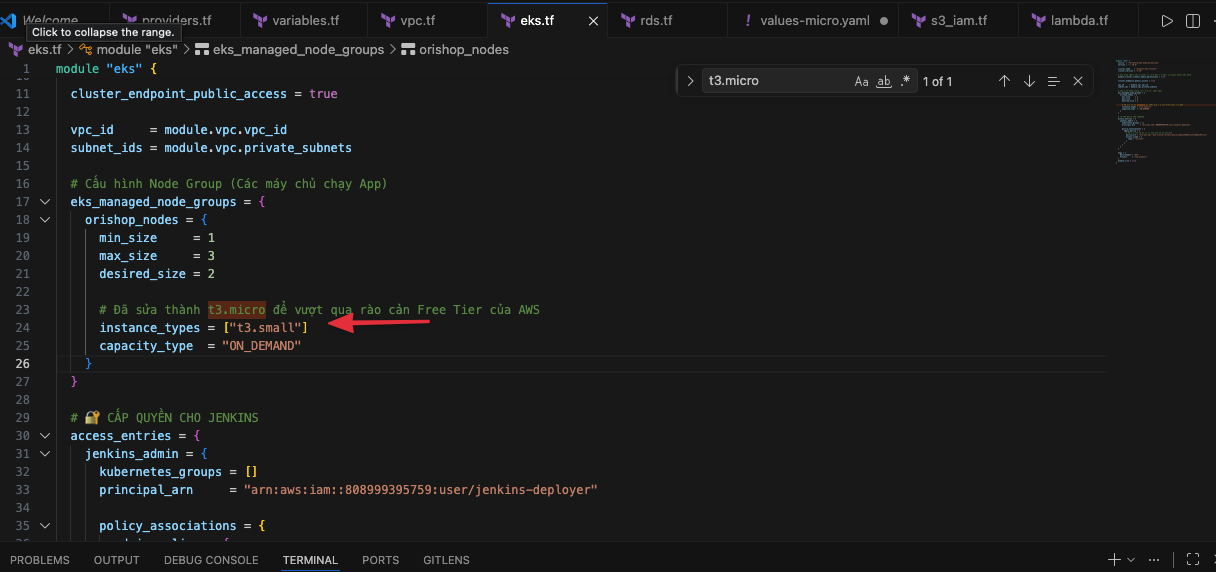This screenshot has height=572, width=1216.
Task: Collapse the access_entries block at line 30
Action: pyautogui.click(x=44, y=436)
